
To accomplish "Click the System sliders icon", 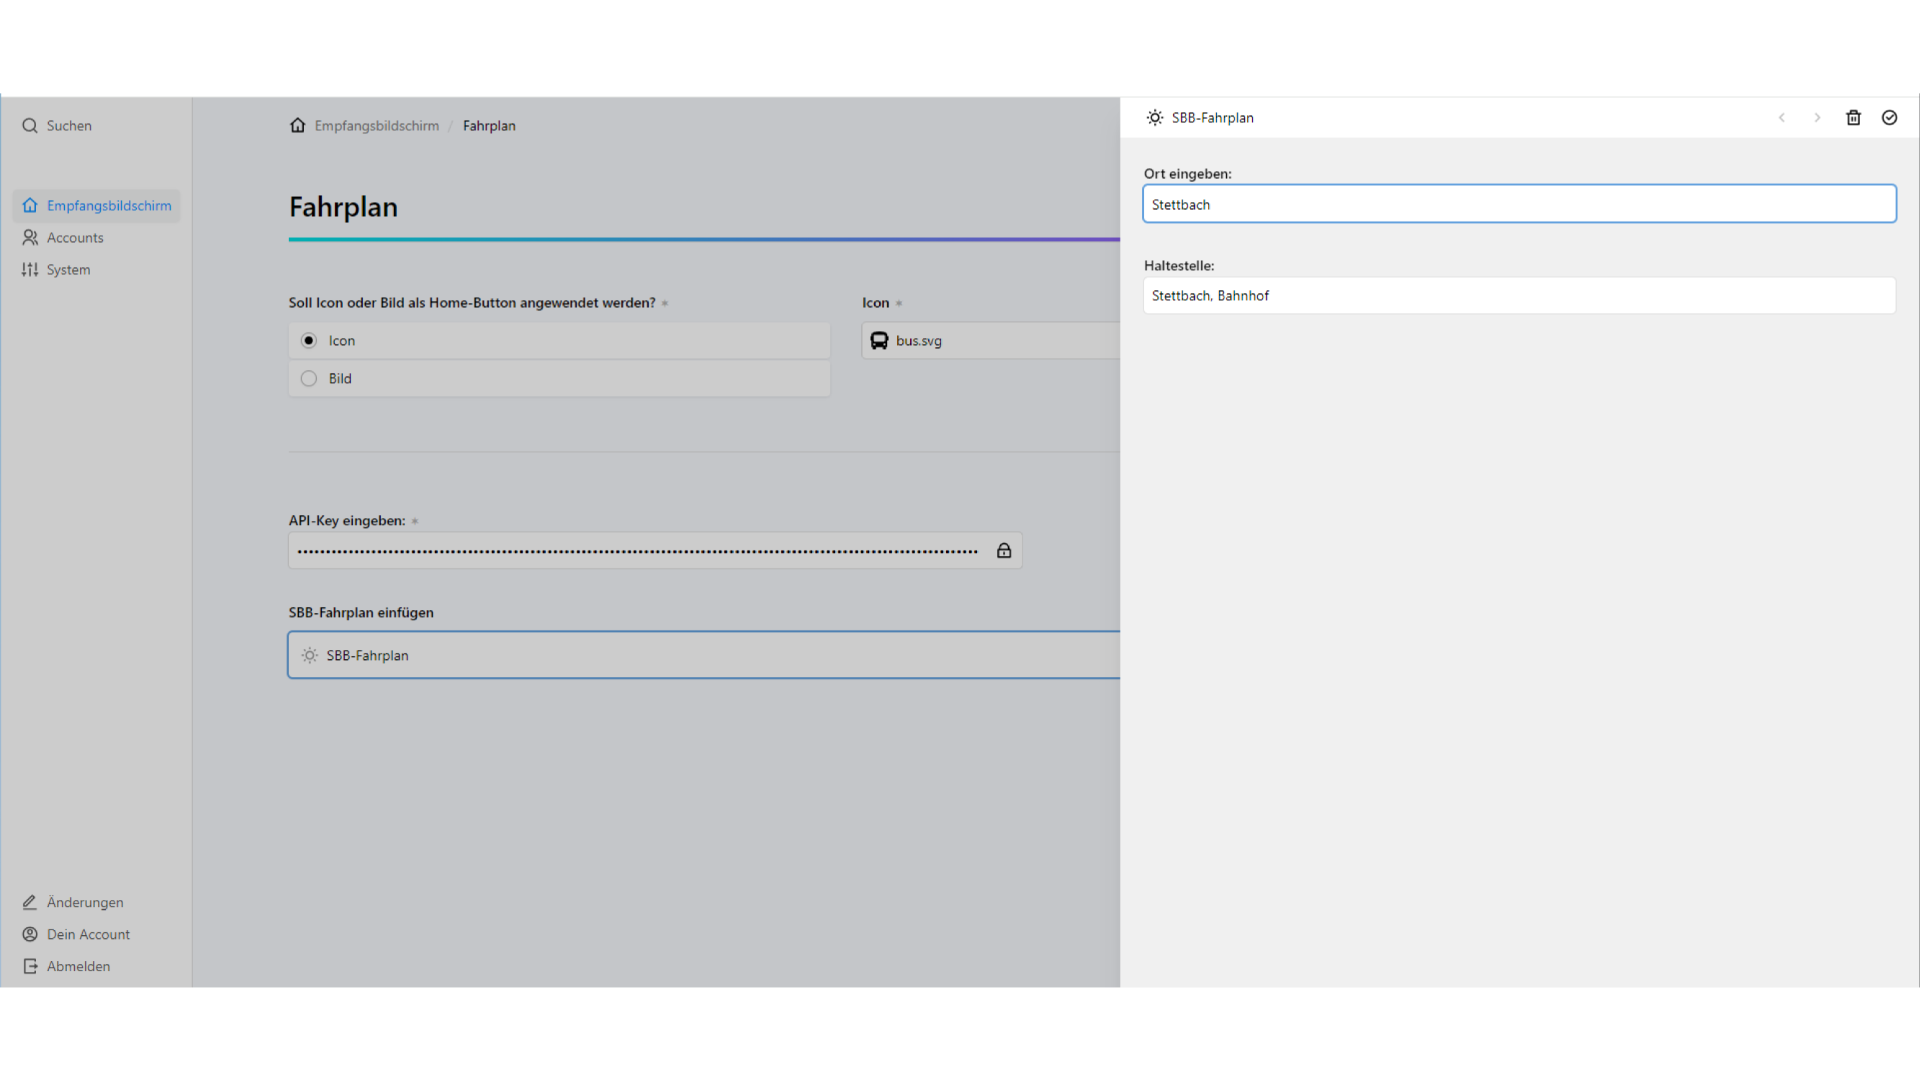I will 30,270.
